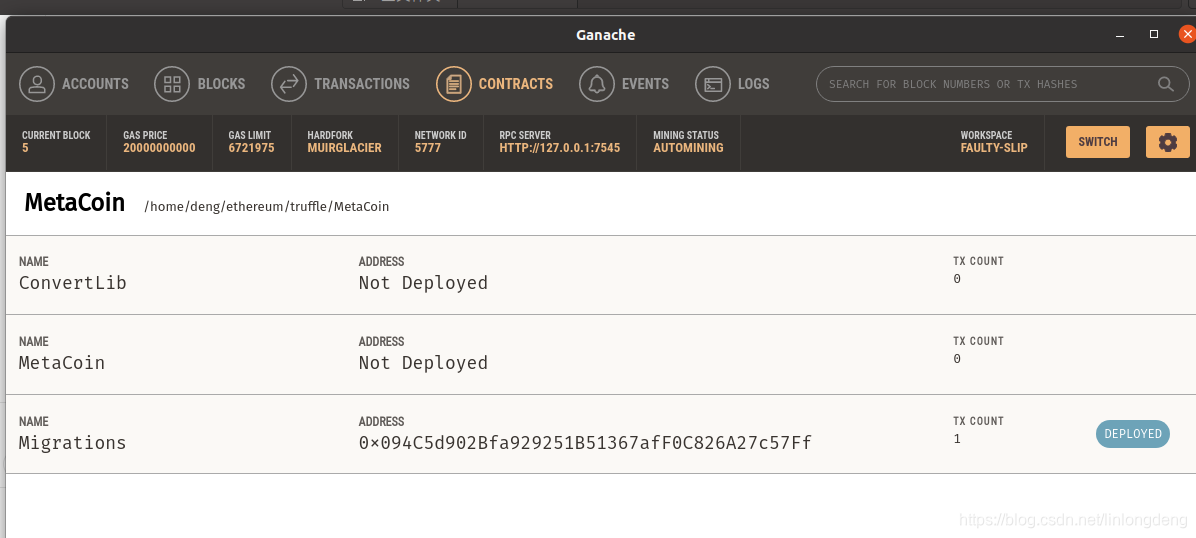Image resolution: width=1196 pixels, height=538 pixels.
Task: Click the SWITCH workspace button
Action: click(x=1098, y=142)
